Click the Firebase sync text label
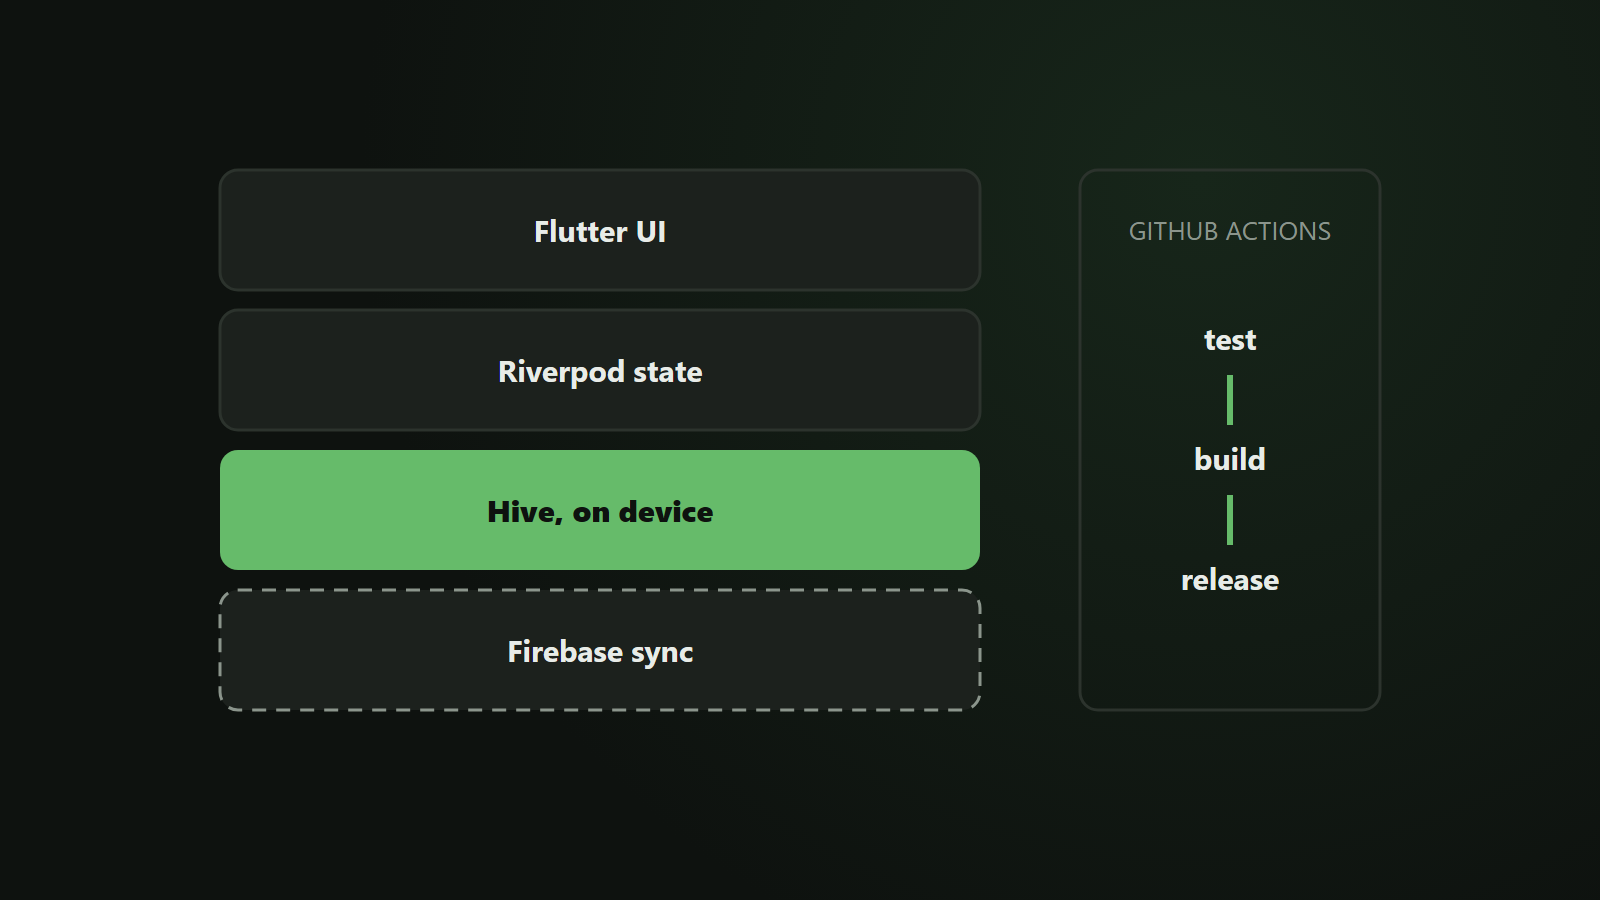This screenshot has width=1600, height=900. click(x=600, y=652)
